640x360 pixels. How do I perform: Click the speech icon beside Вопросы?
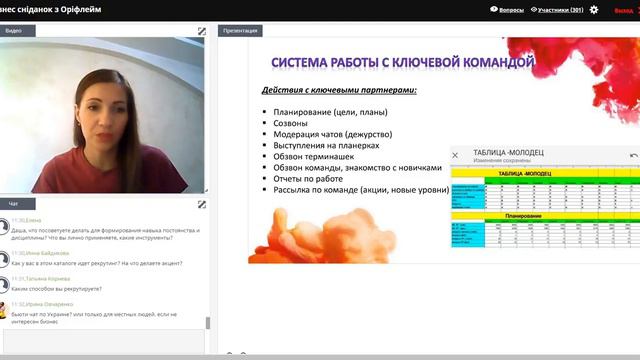tap(494, 9)
